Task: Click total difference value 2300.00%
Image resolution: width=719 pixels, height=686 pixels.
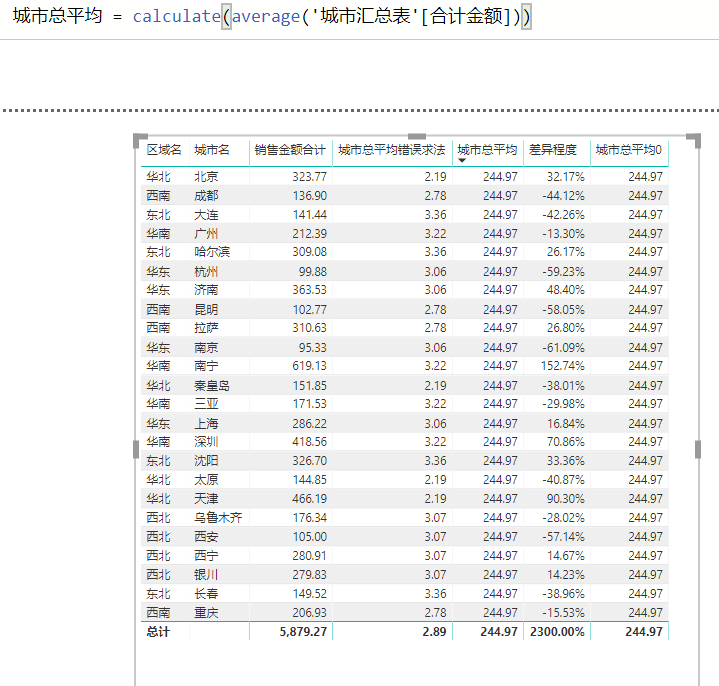Action: point(557,632)
